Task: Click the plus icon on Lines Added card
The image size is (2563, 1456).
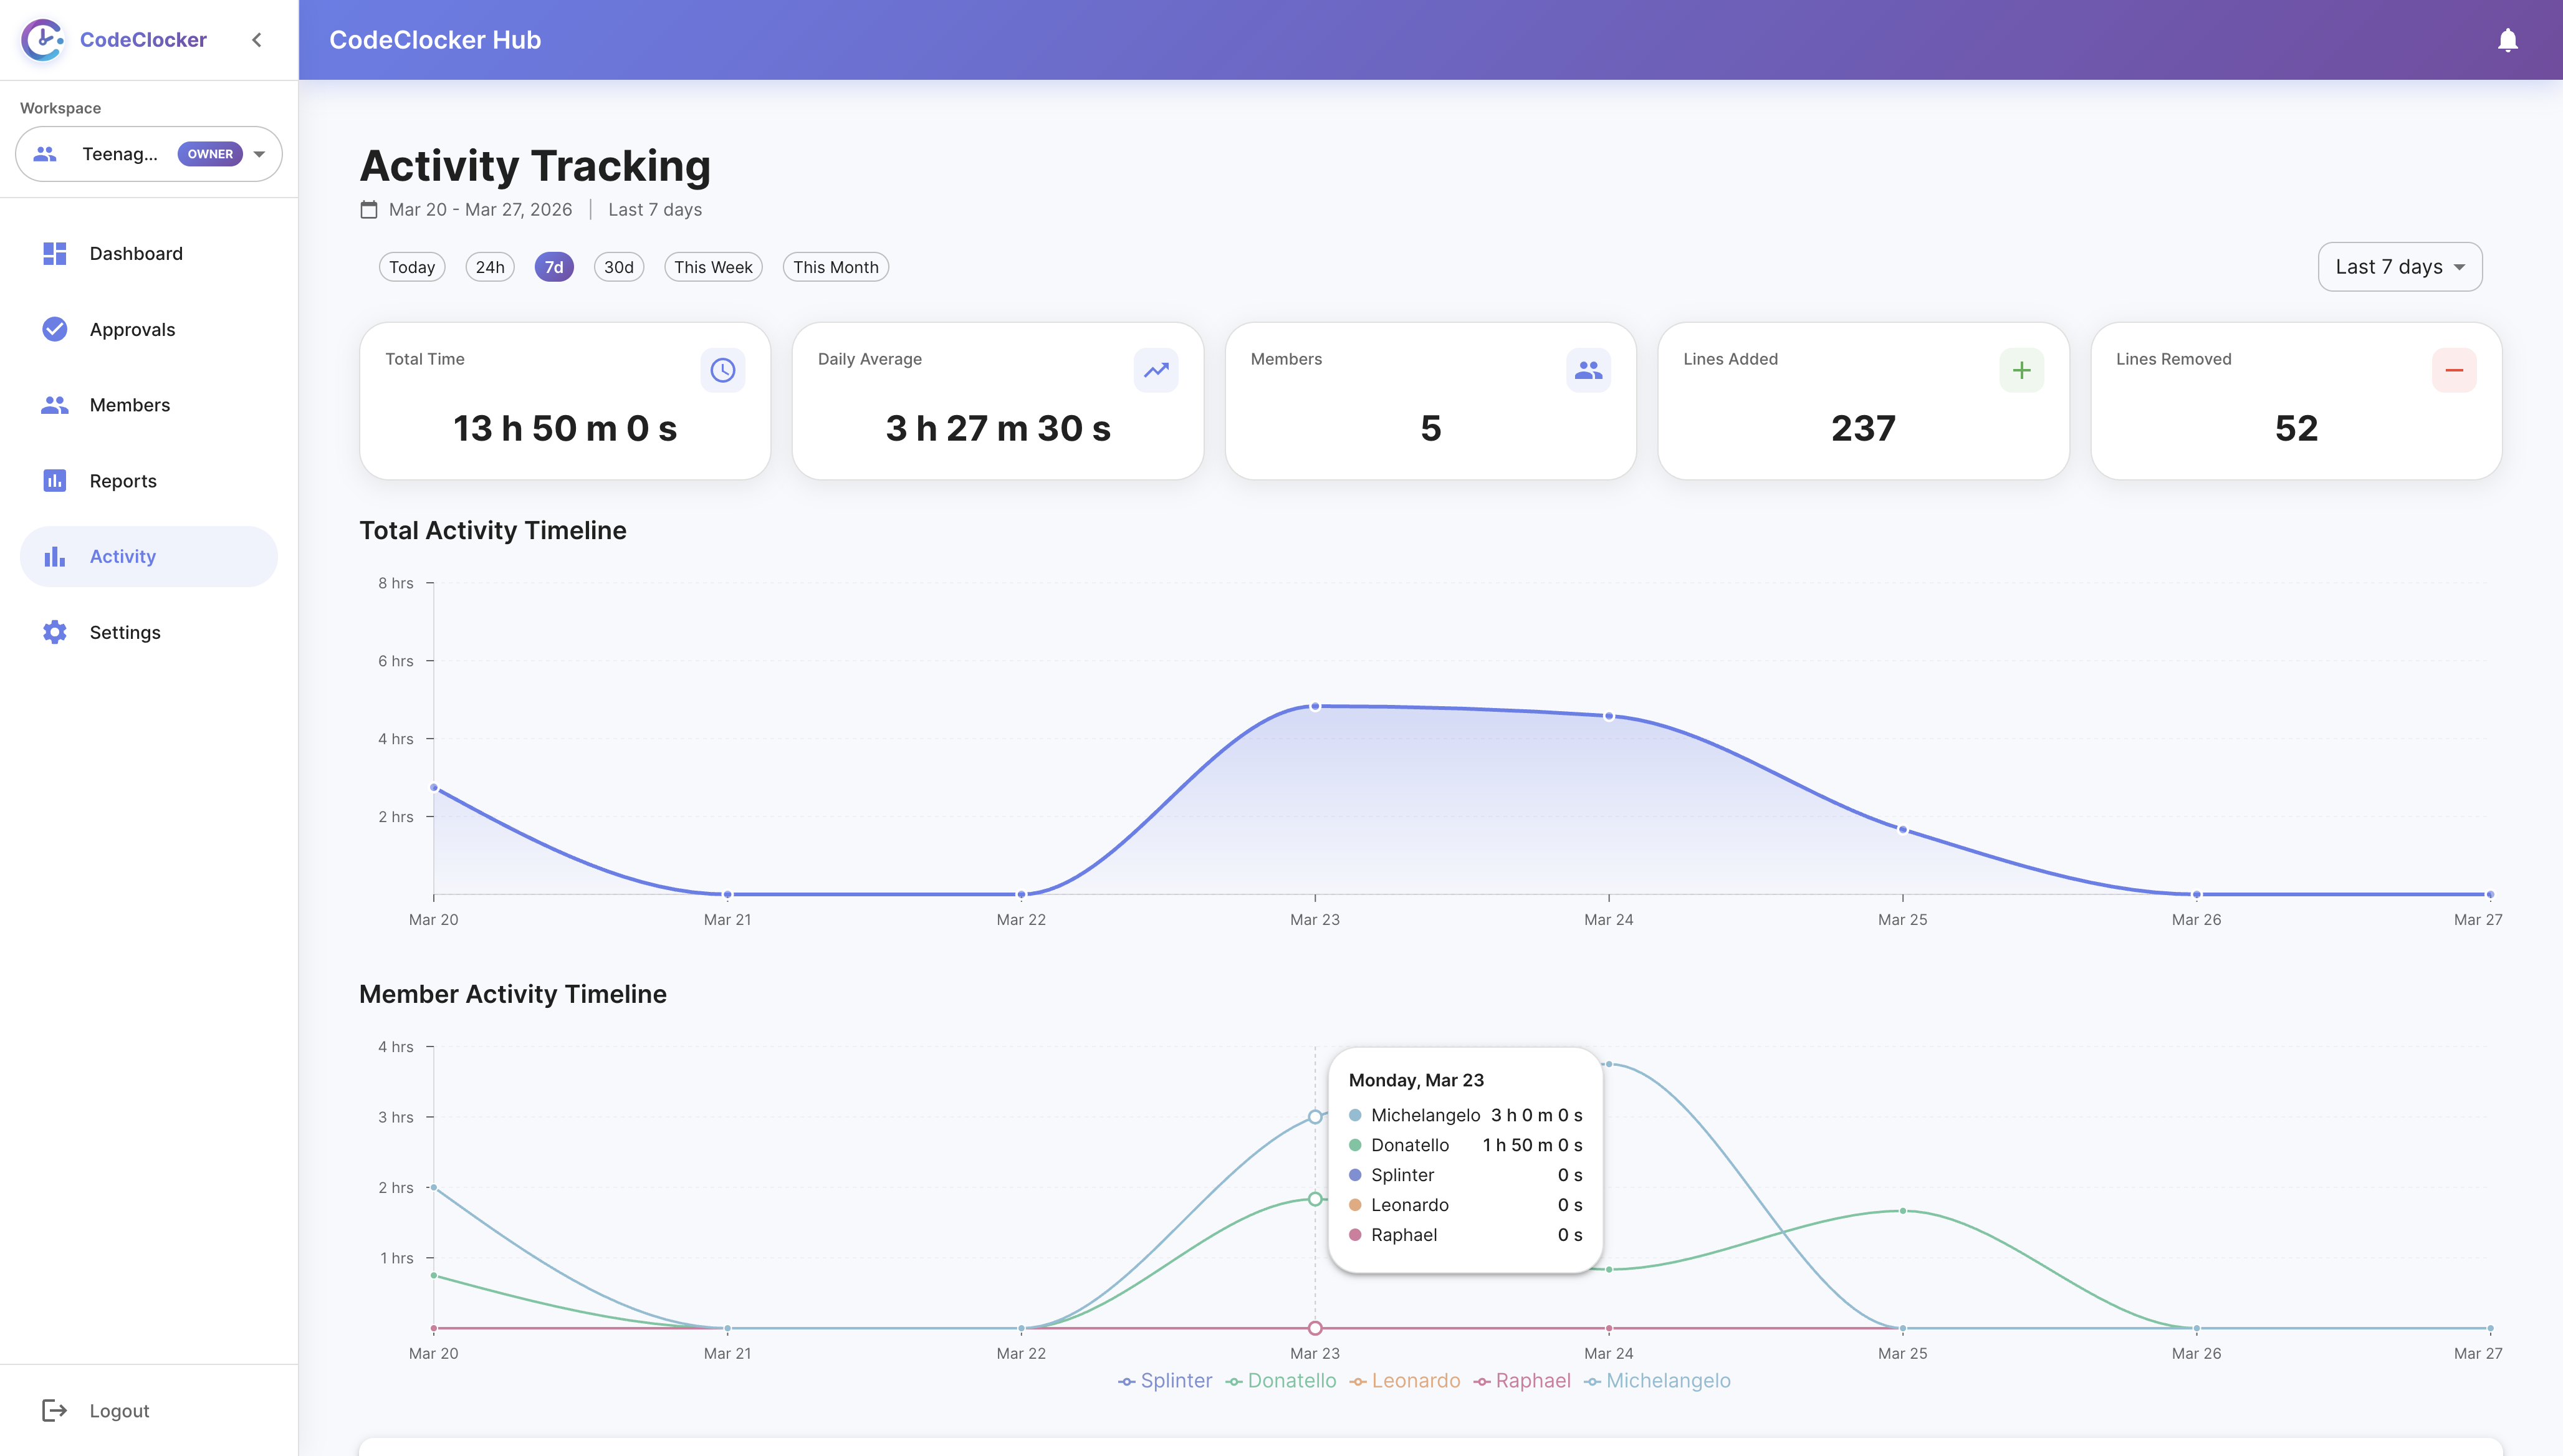Action: pyautogui.click(x=2022, y=370)
